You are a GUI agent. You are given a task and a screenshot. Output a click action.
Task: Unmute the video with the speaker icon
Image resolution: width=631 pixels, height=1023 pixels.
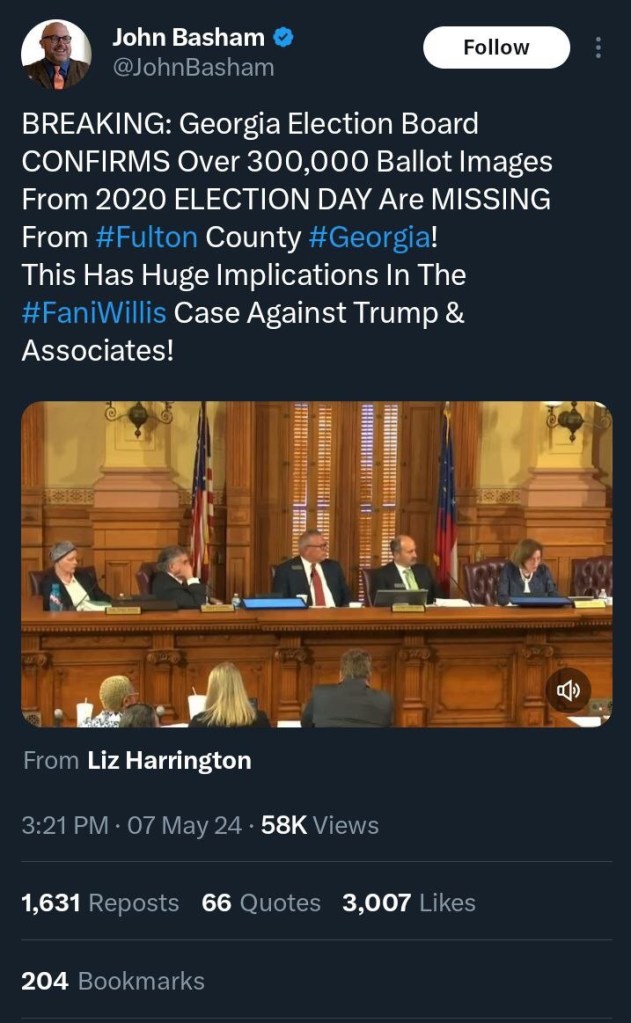pyautogui.click(x=566, y=689)
